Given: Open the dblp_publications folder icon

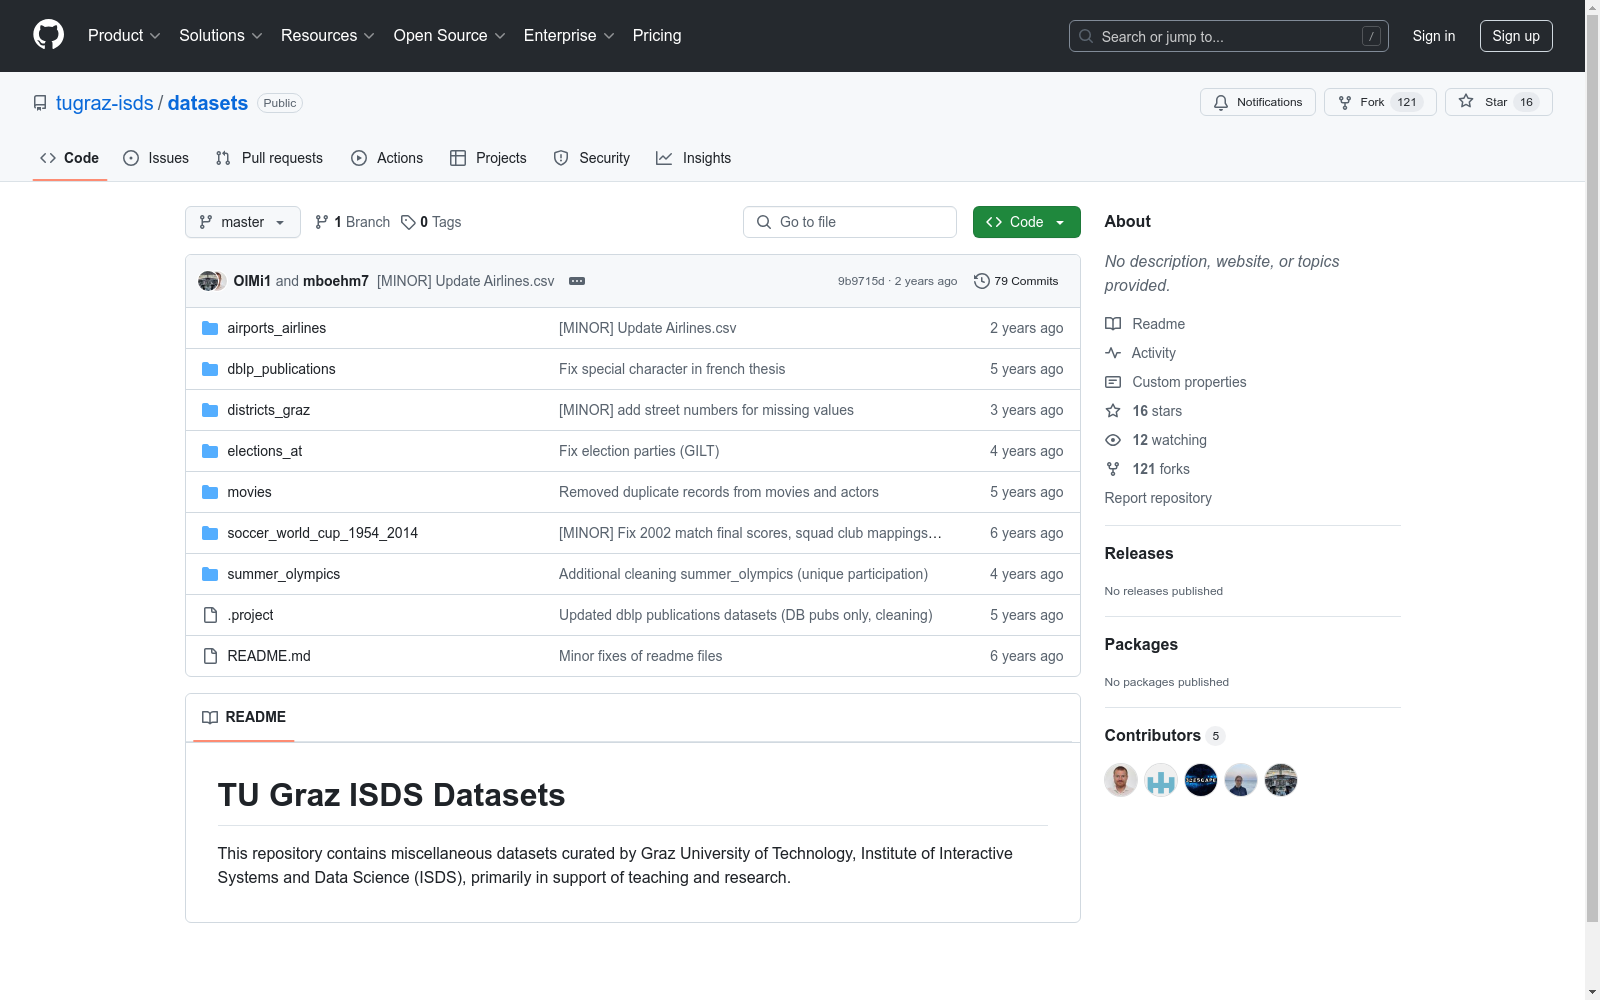Looking at the screenshot, I should click(x=210, y=369).
